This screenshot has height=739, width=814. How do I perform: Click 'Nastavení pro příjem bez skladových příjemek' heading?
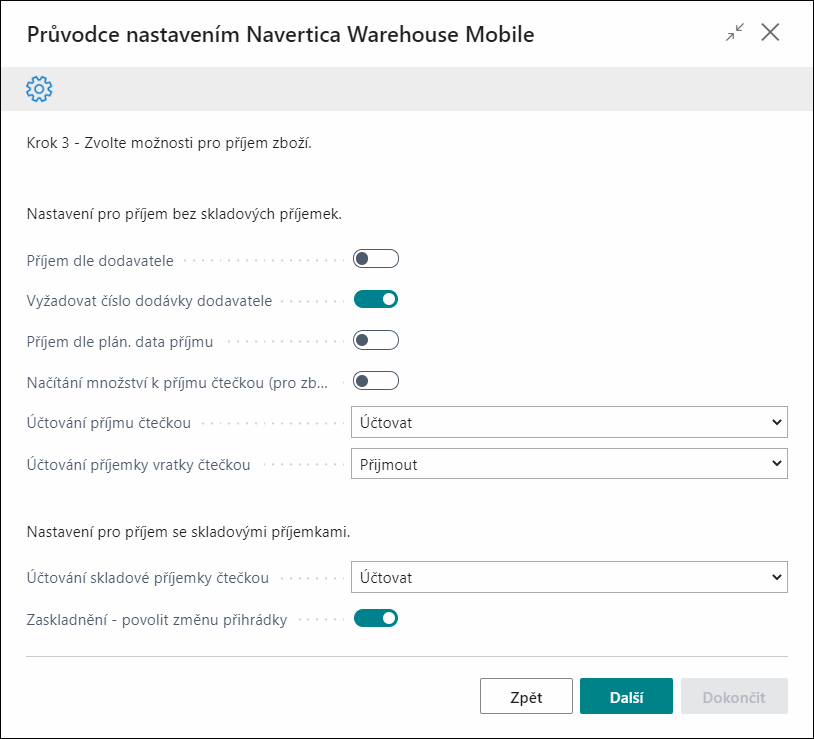[x=184, y=214]
